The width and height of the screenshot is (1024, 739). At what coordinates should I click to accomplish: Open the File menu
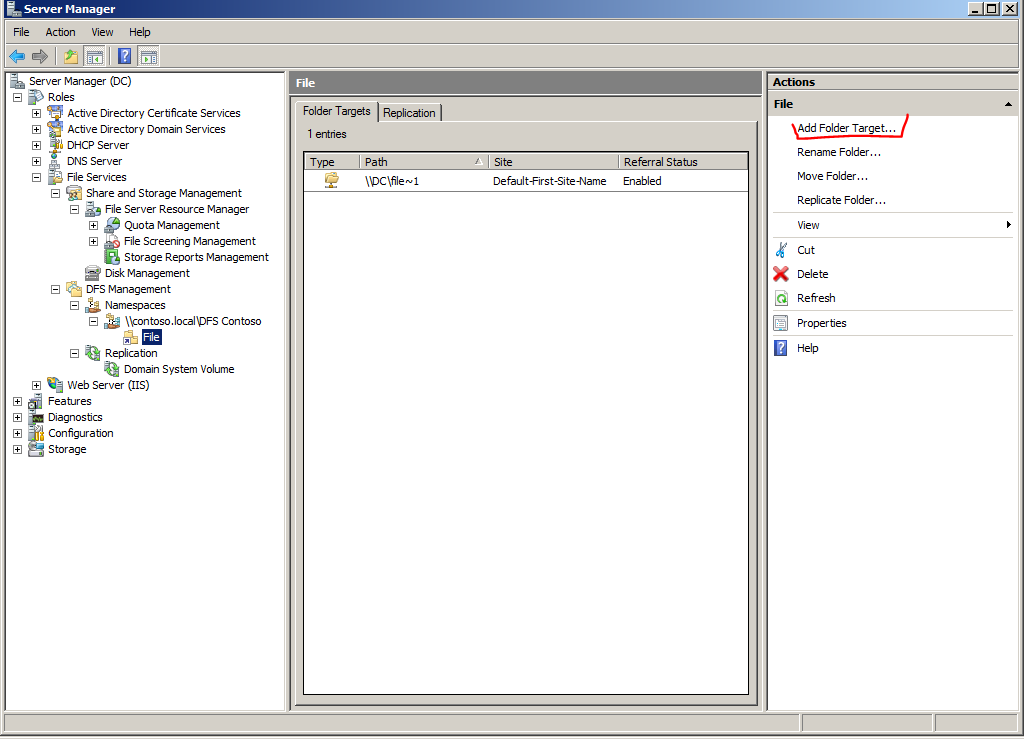(21, 32)
